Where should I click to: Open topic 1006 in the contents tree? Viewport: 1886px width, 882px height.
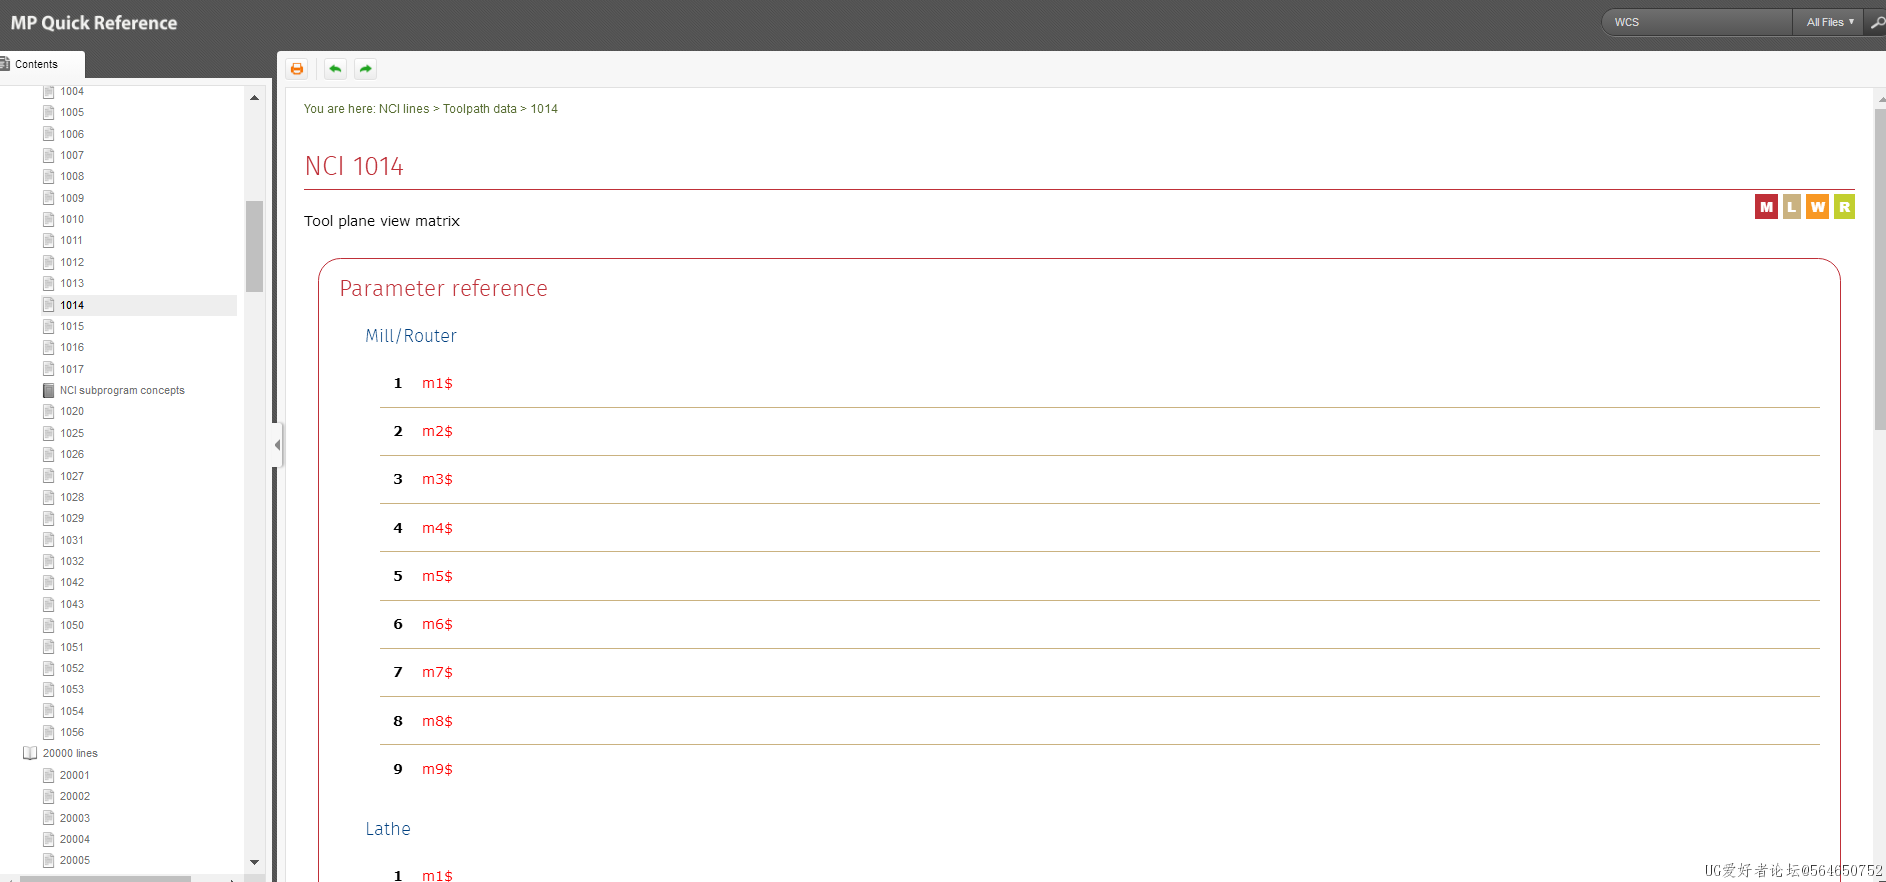point(72,134)
